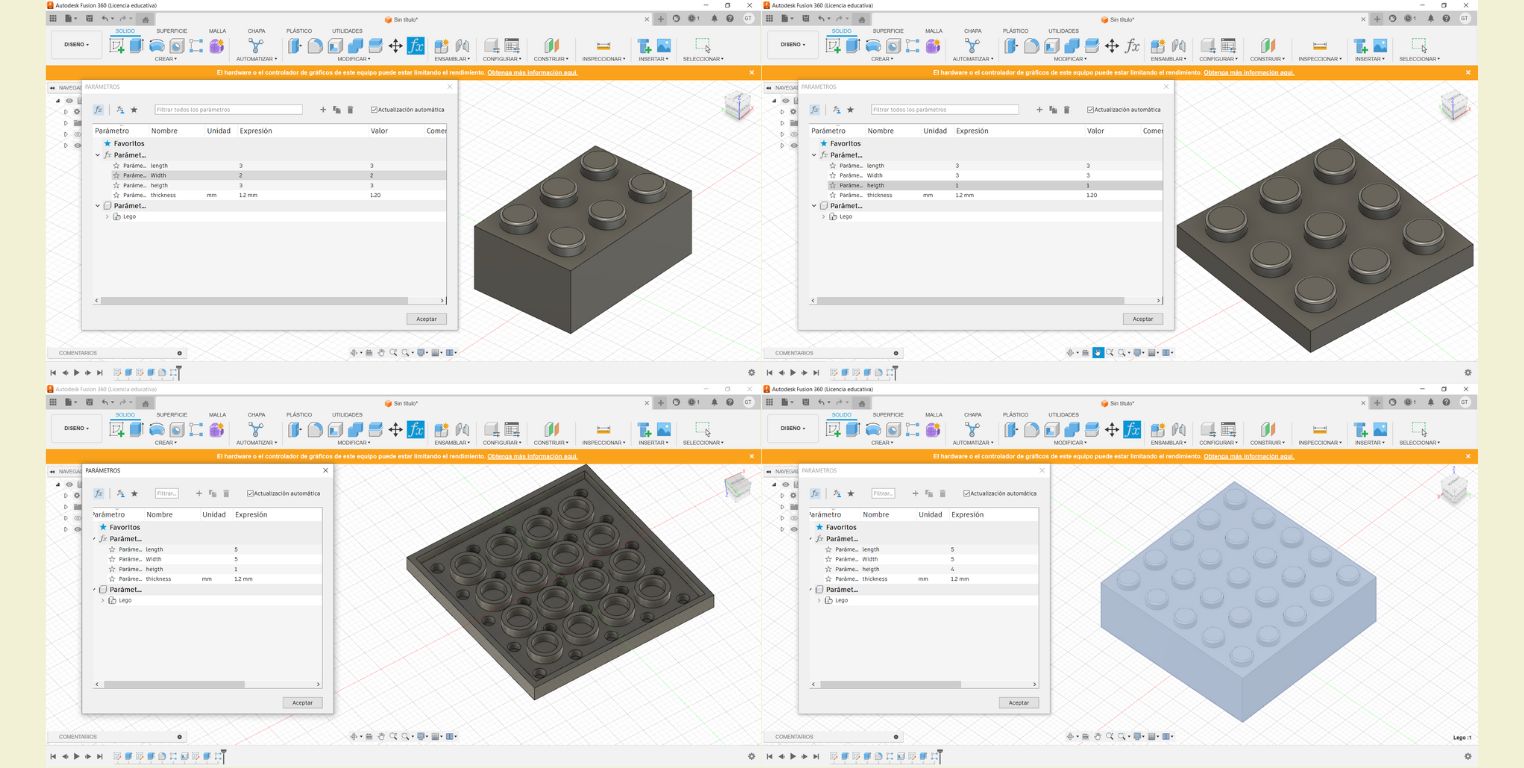The height and width of the screenshot is (768, 1524).
Task: Click timeline end marker in top-right window
Action: point(895,372)
